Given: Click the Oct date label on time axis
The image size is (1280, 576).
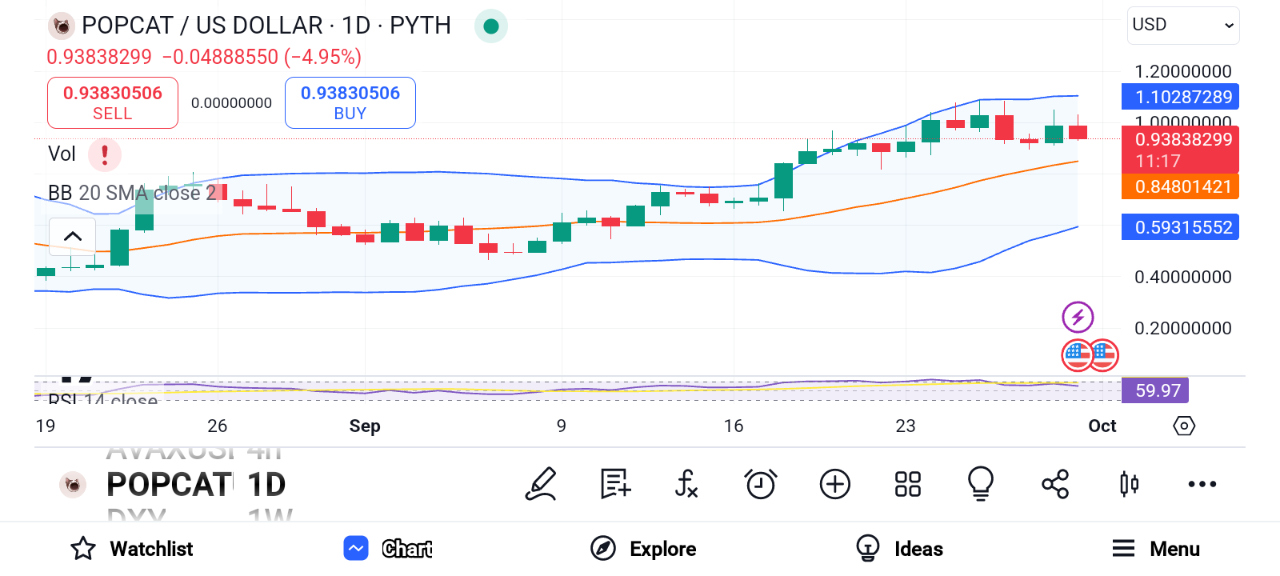Looking at the screenshot, I should pos(1102,426).
